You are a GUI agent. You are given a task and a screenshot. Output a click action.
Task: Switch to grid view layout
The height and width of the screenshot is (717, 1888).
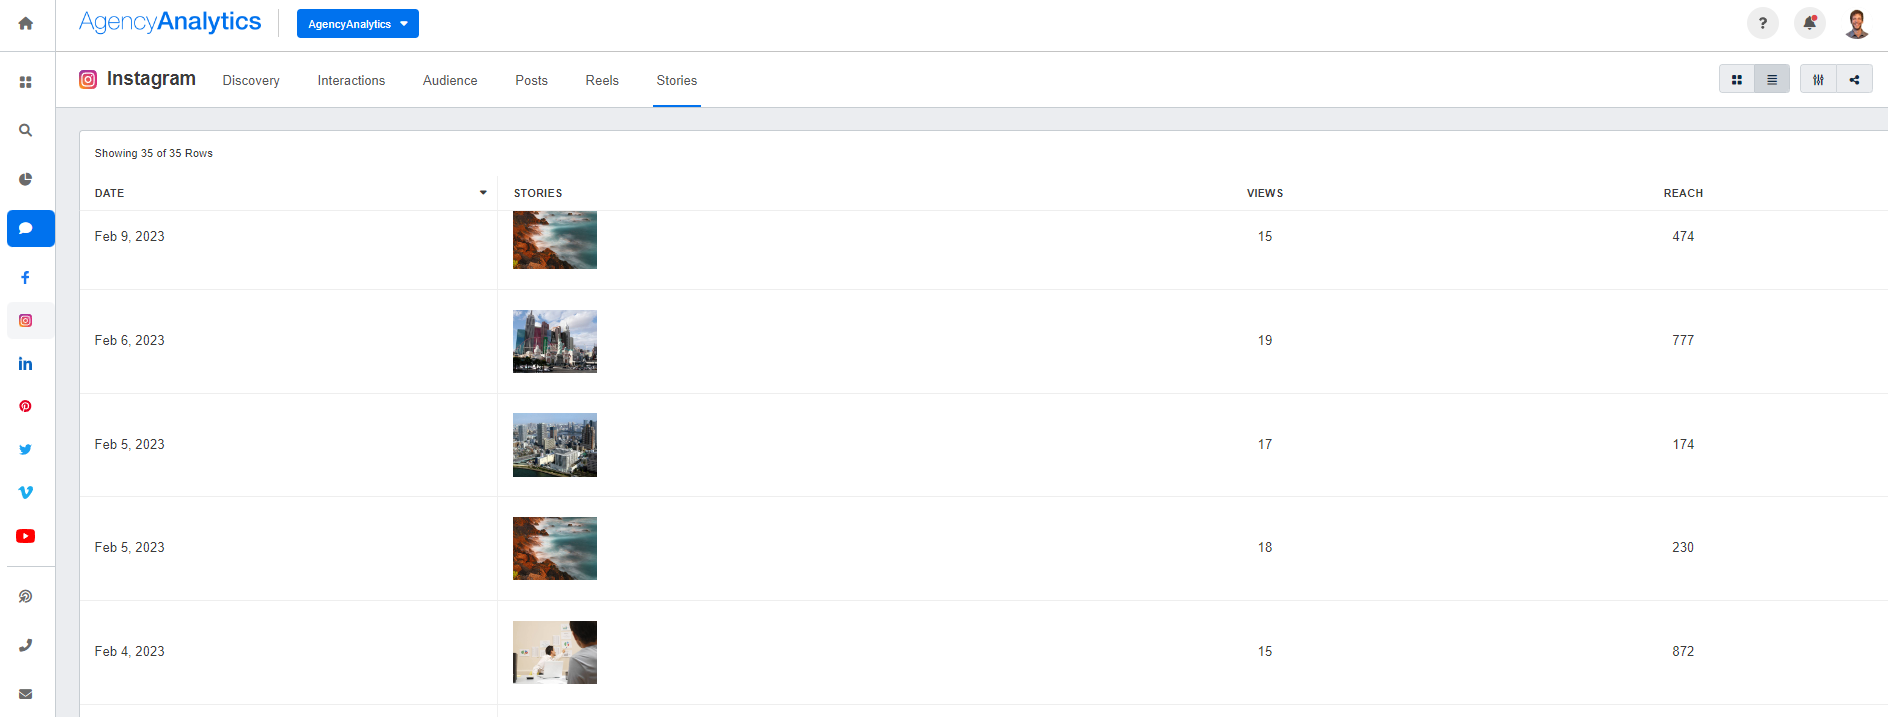[1737, 80]
